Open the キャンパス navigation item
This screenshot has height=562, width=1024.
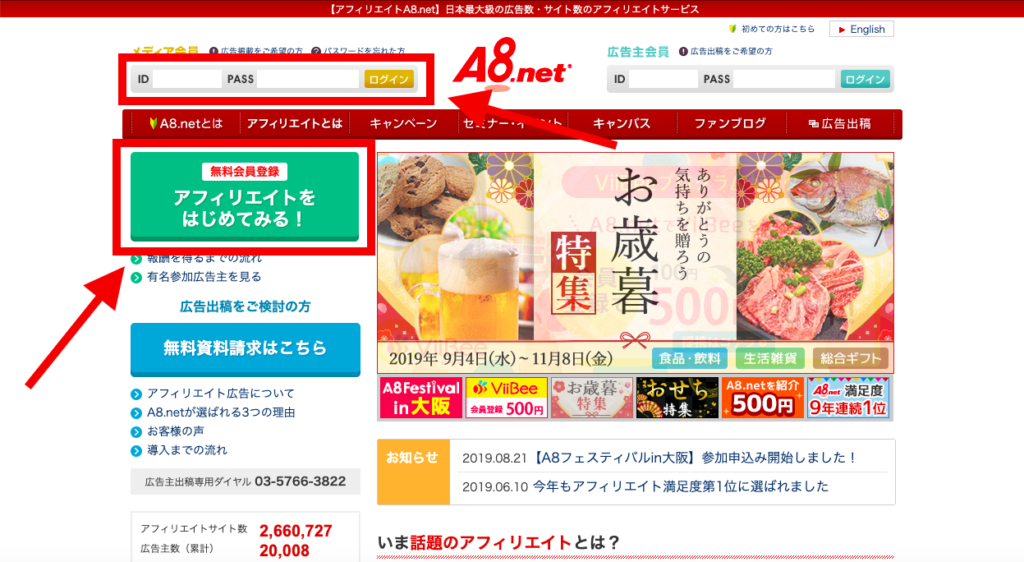click(622, 123)
